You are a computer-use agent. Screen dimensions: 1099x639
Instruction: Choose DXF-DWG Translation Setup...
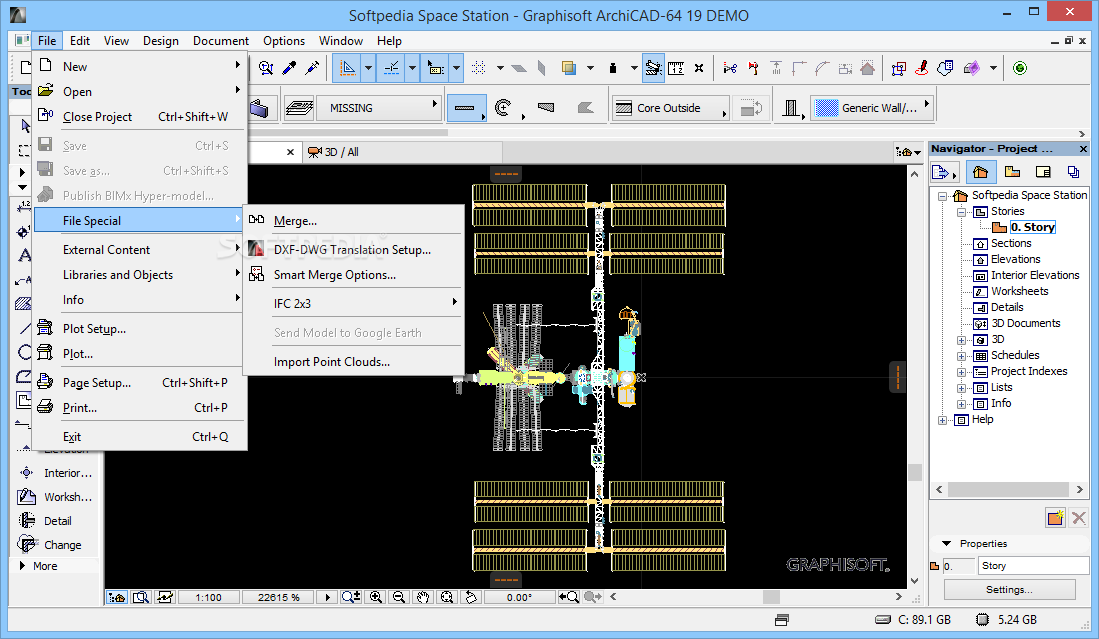[353, 249]
